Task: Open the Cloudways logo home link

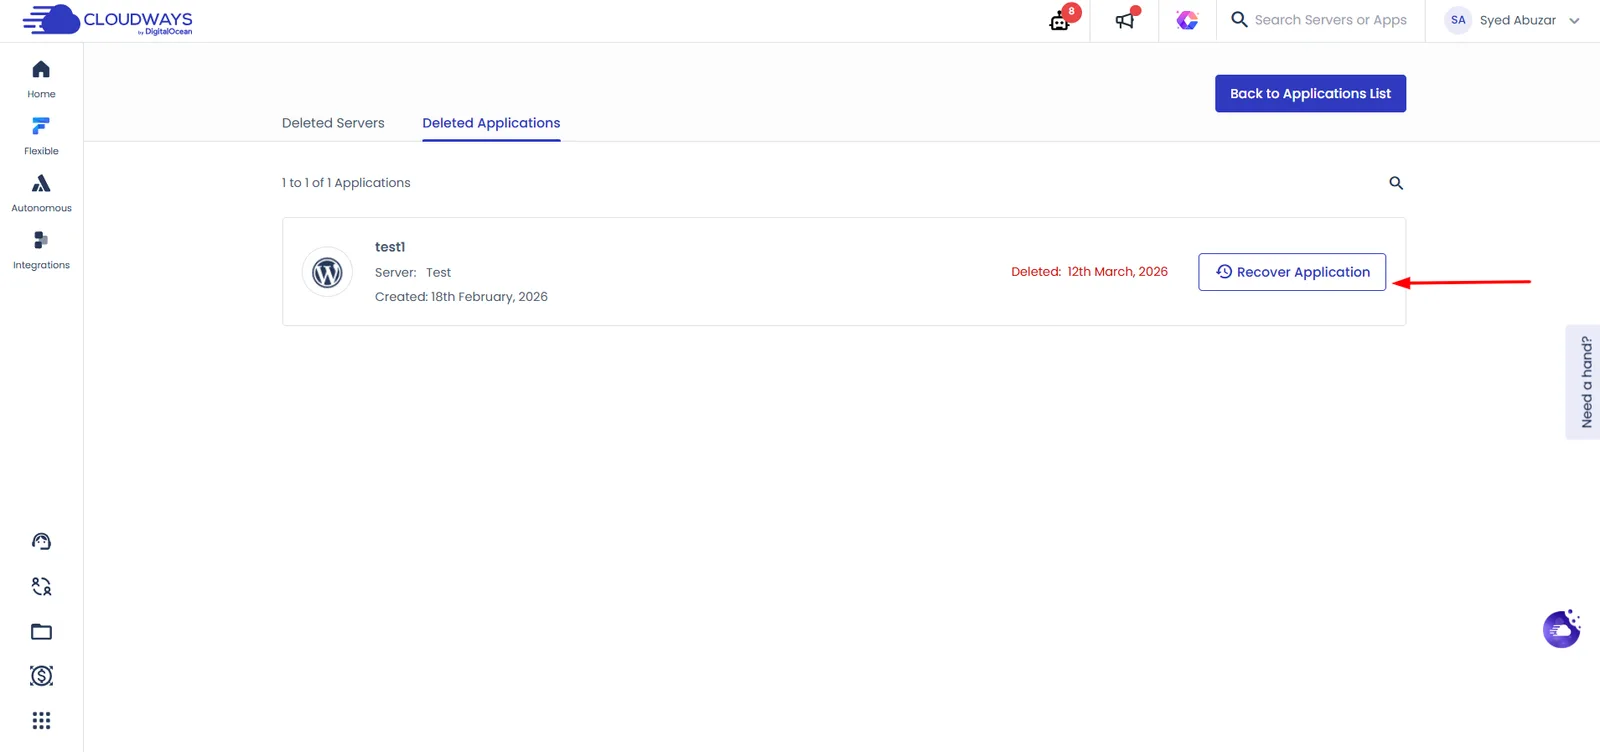Action: [107, 20]
